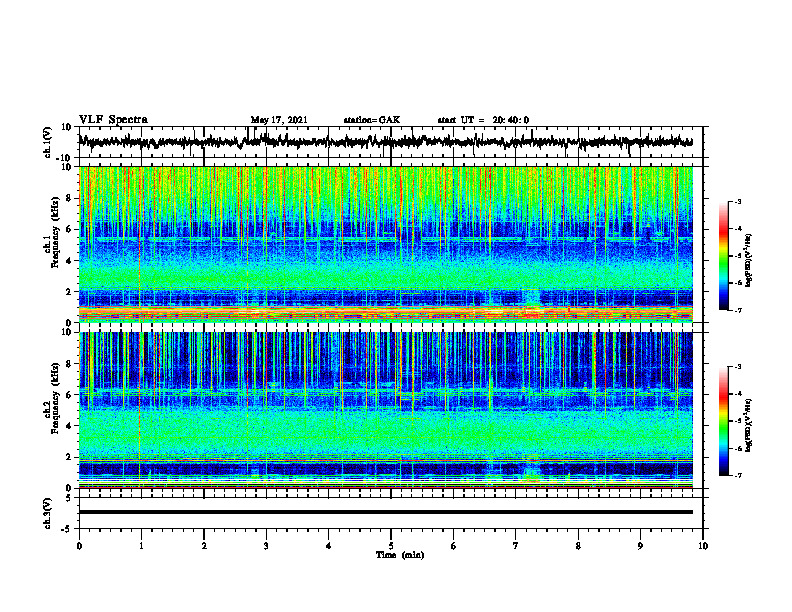This screenshot has height=612, width=792.
Task: Click the "5" tick on the ch.3(V) axis
Action: click(x=69, y=498)
